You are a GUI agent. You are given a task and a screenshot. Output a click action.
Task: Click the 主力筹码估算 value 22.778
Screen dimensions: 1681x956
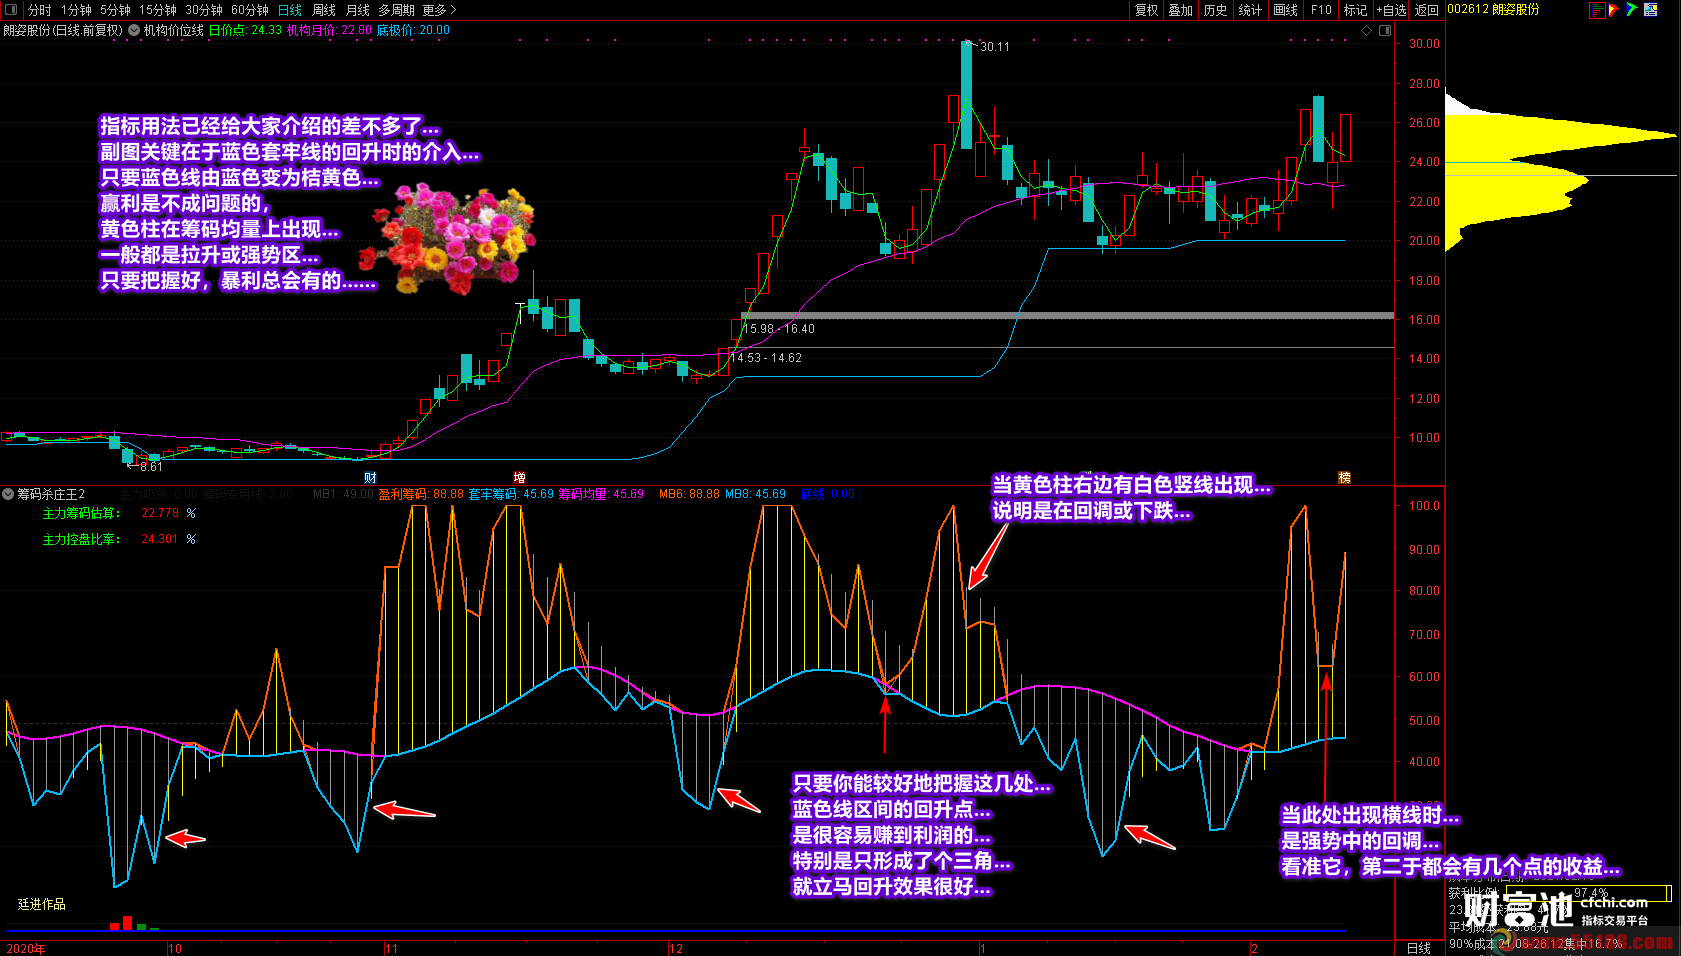(x=160, y=513)
